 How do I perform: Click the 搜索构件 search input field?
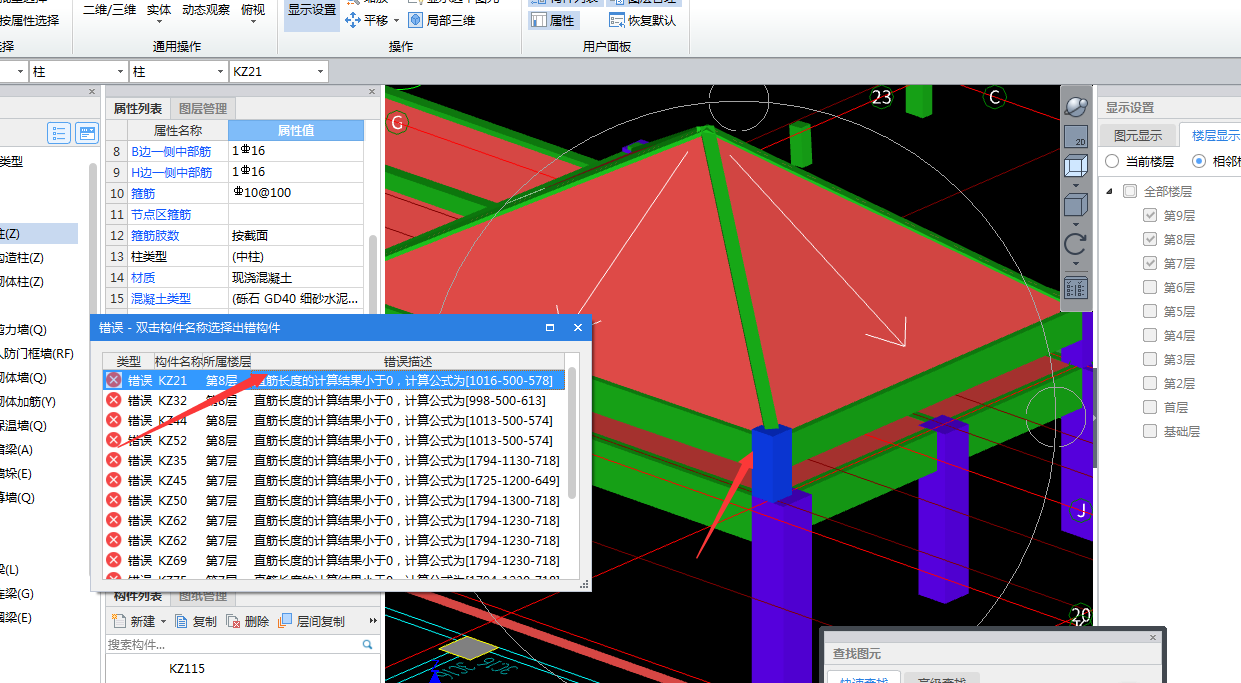tap(230, 645)
